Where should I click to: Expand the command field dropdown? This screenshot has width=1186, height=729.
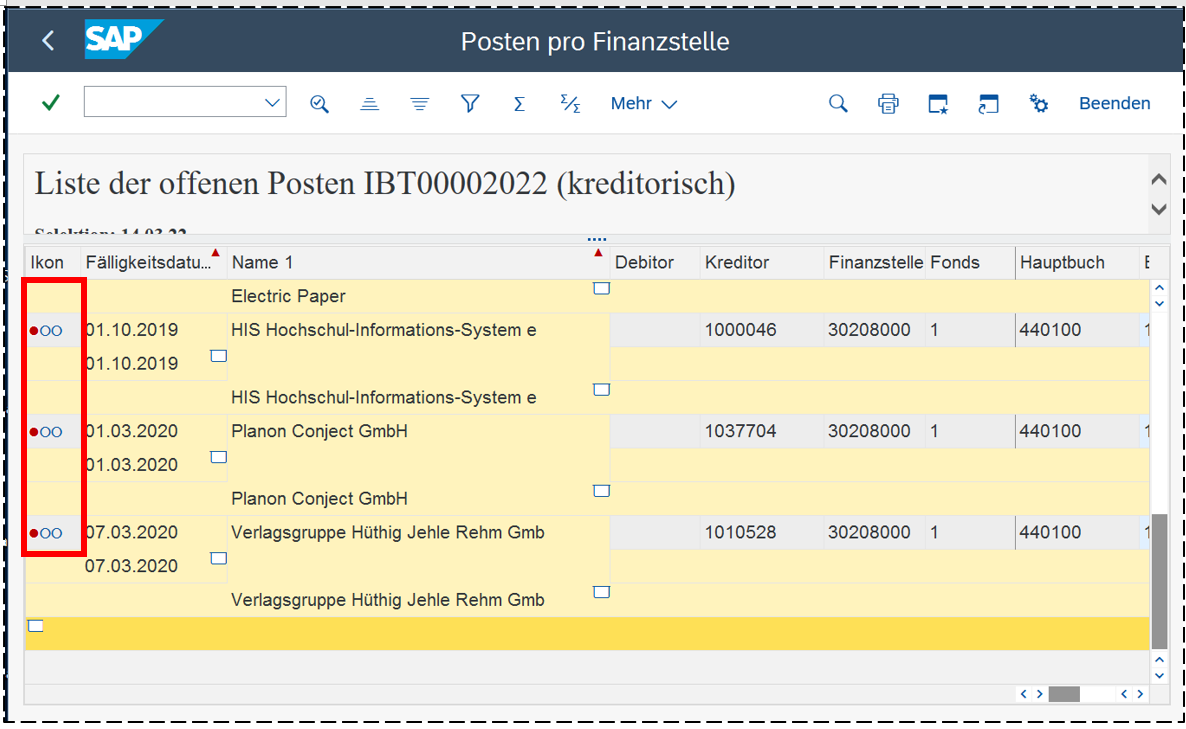(272, 103)
